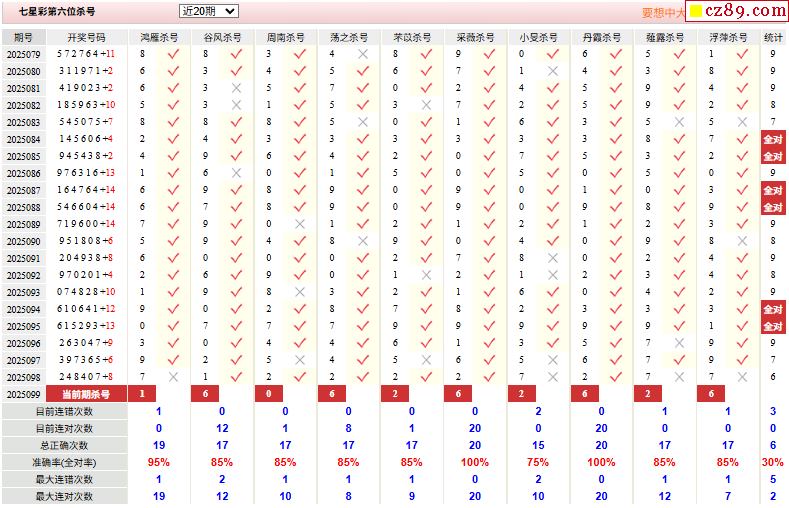Screen dimensions: 789x508
Task: Click issue number 2025090
Action: click(23, 241)
